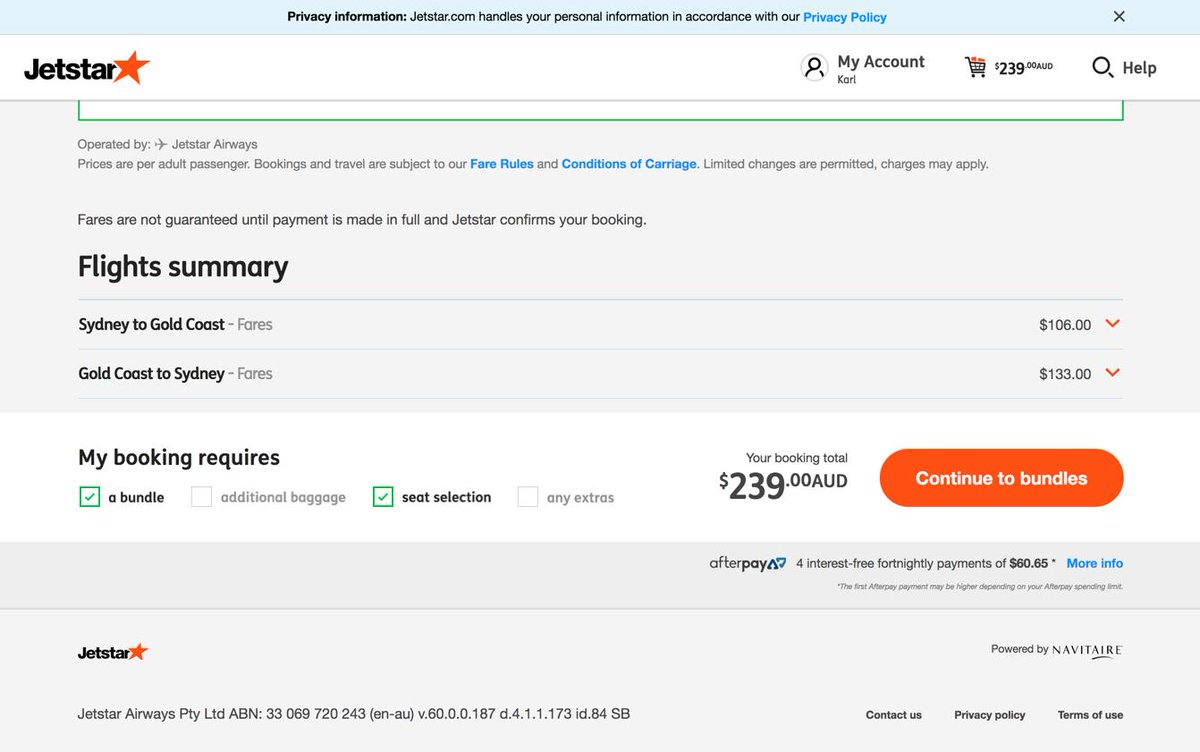Click the Flights summary heading
1200x752 pixels.
(183, 267)
